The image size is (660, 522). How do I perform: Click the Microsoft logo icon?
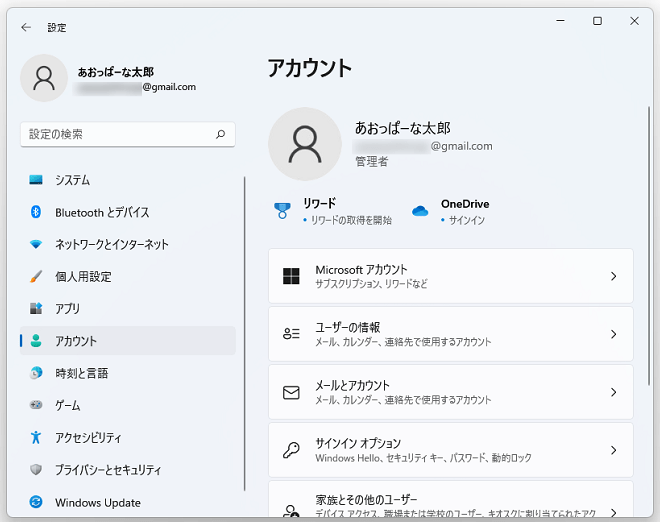[291, 276]
